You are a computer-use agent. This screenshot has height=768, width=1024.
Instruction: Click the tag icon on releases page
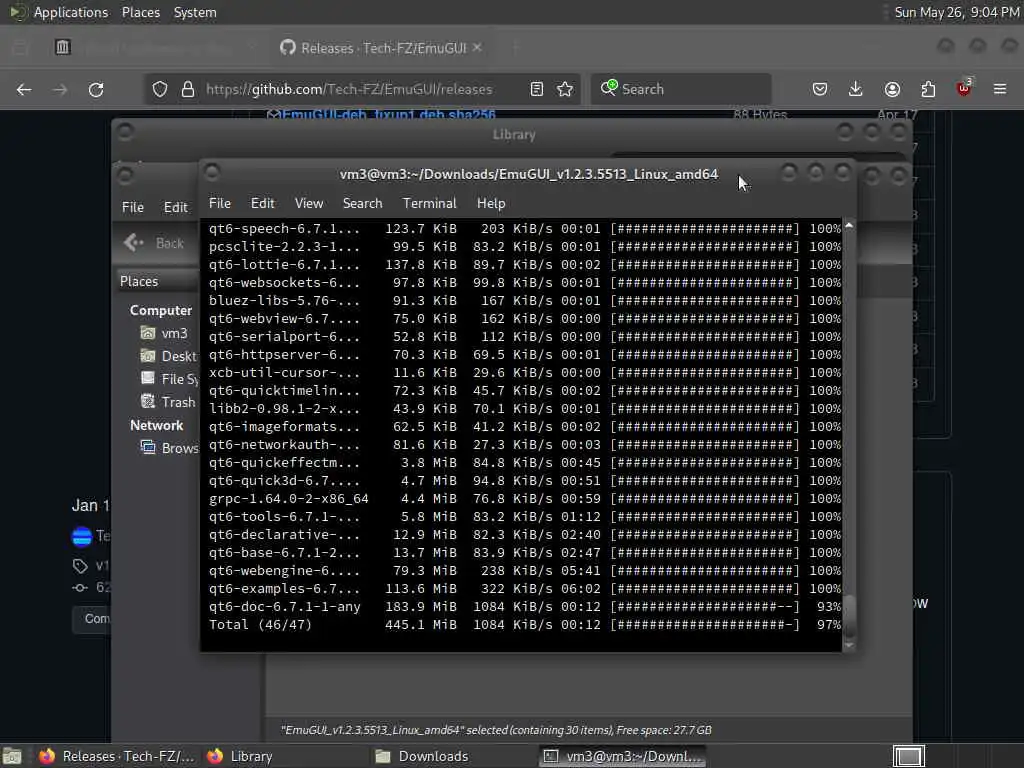click(x=80, y=566)
